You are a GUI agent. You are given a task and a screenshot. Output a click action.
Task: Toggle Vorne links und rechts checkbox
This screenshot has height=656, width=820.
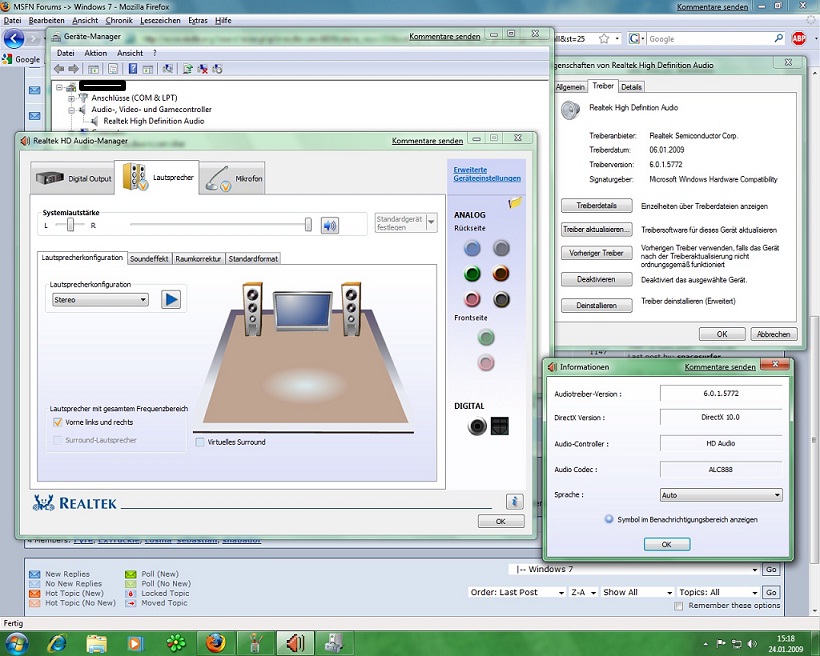pos(58,422)
